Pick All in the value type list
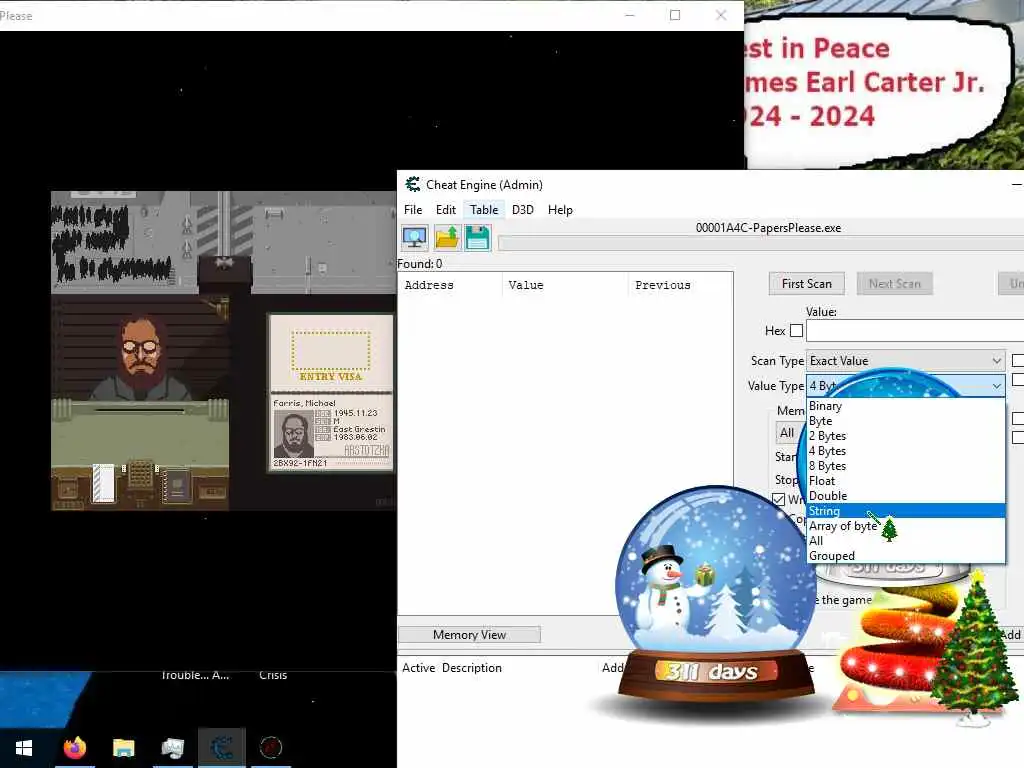Image resolution: width=1024 pixels, height=768 pixels. click(906, 541)
